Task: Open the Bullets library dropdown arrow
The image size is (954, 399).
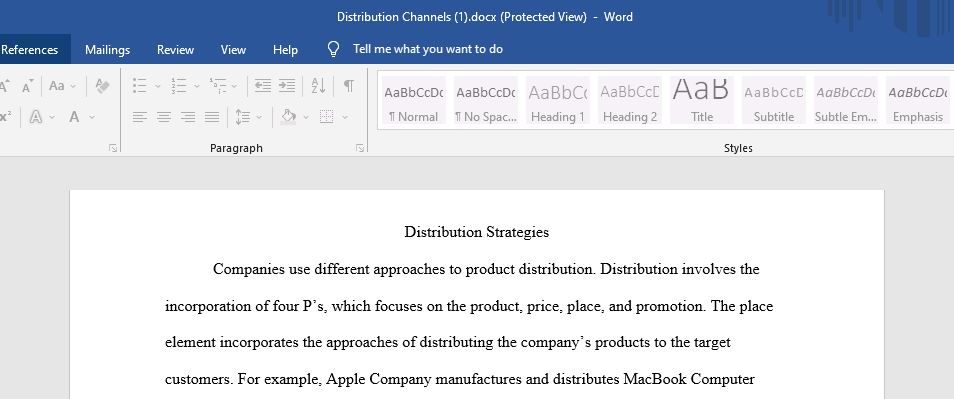Action: [x=158, y=86]
